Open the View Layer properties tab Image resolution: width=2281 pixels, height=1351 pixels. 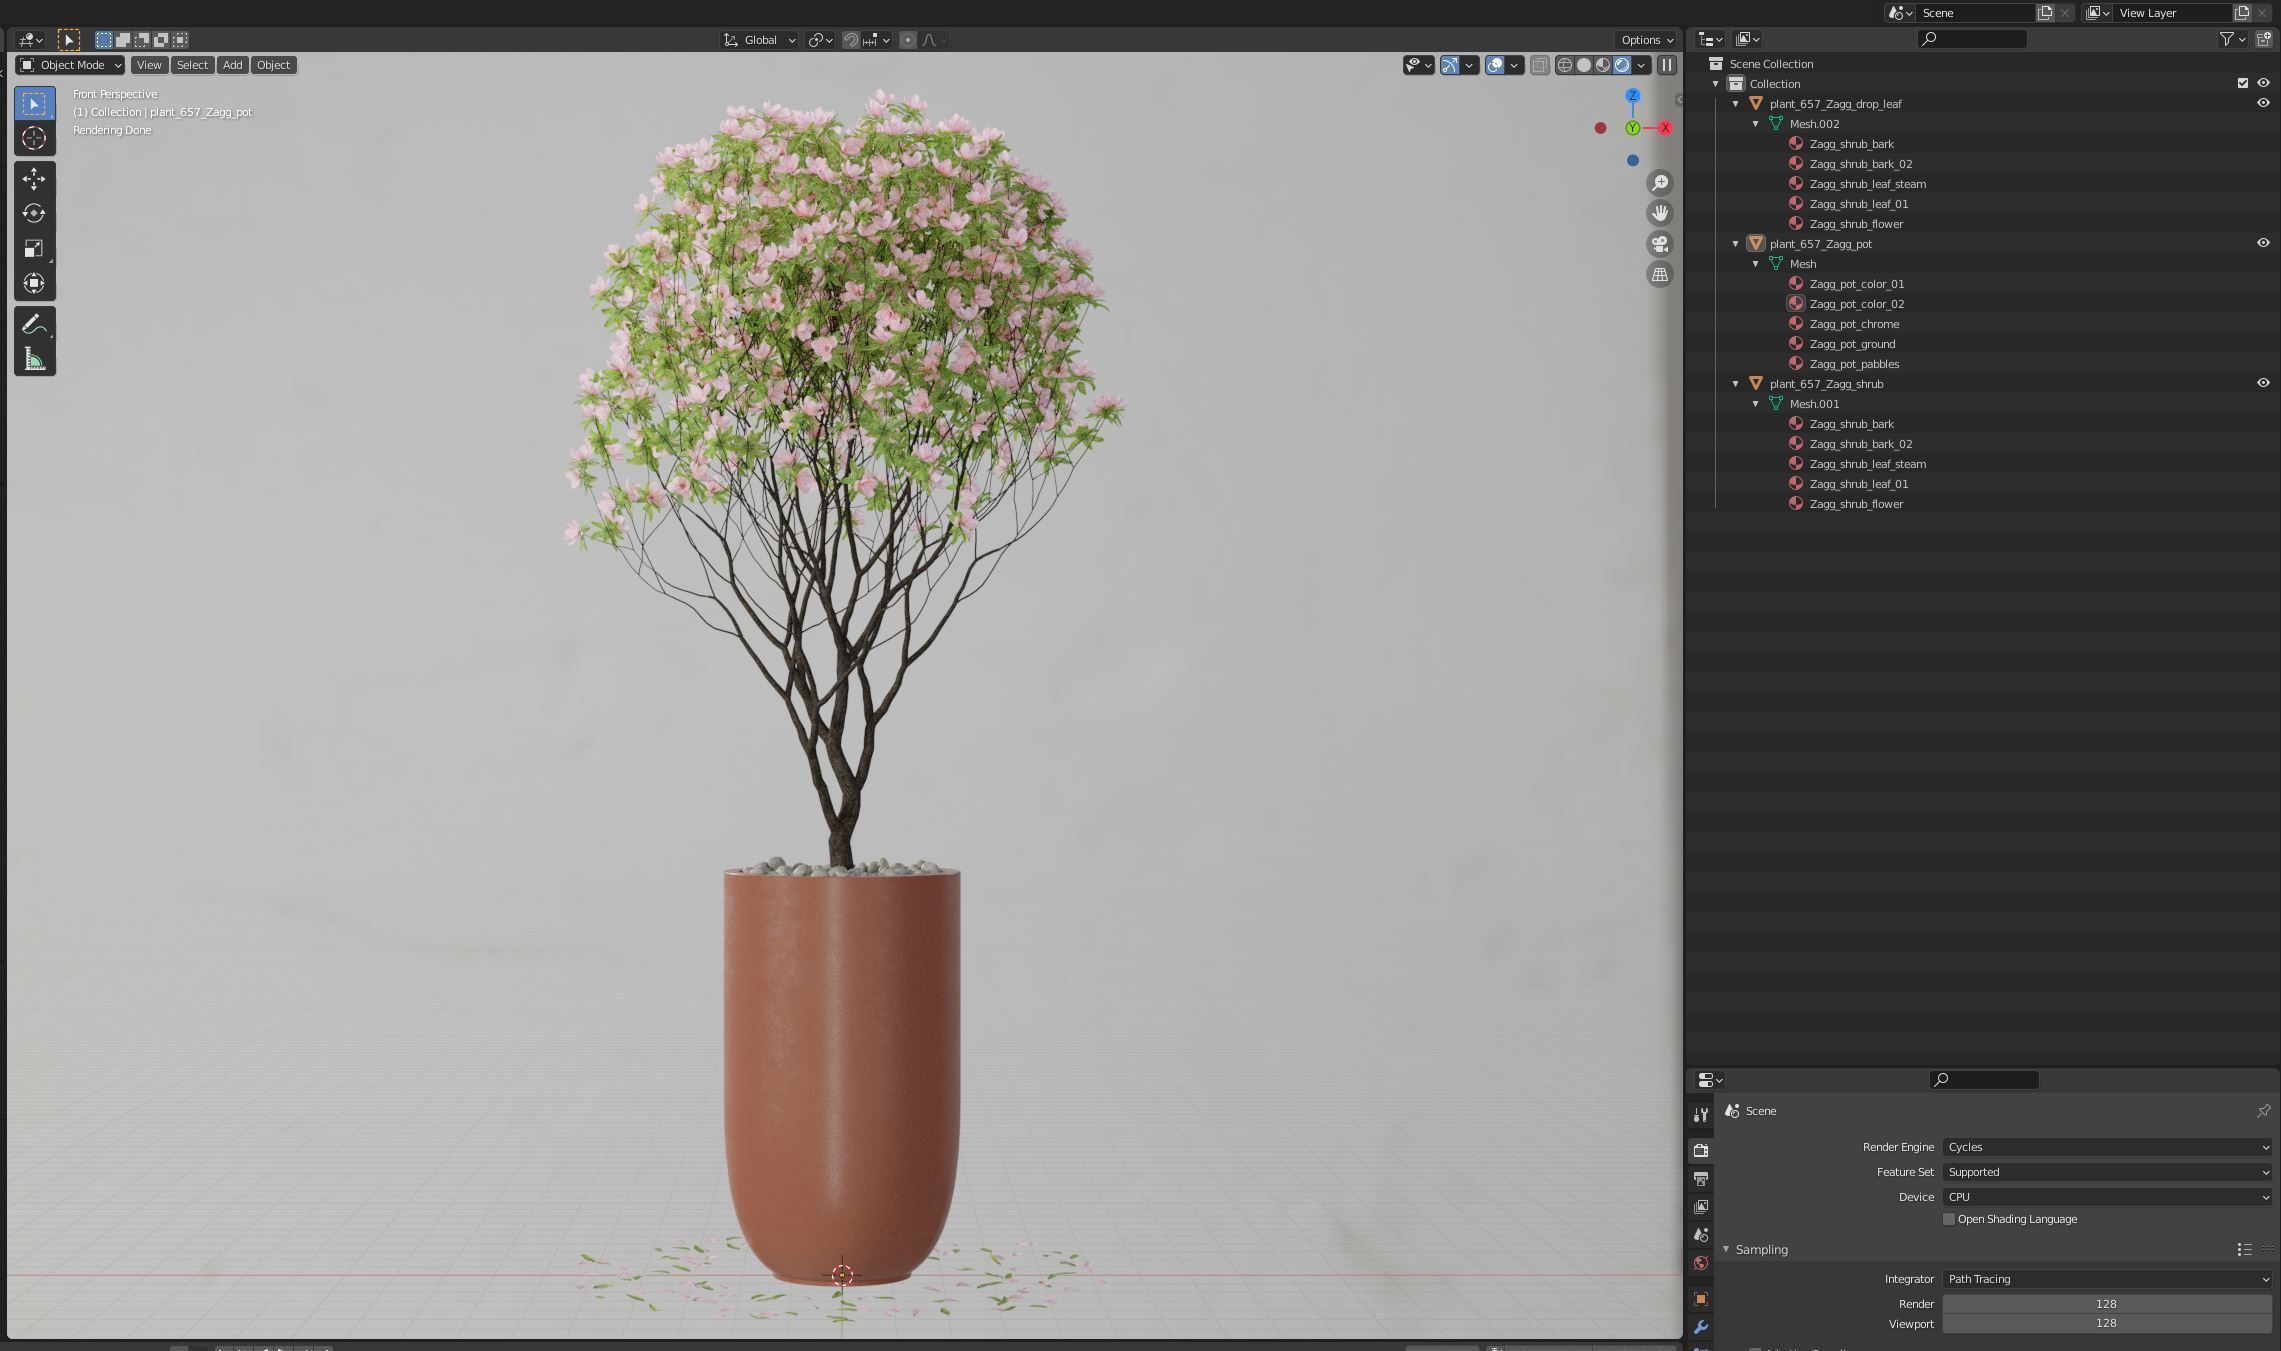coord(1701,1207)
